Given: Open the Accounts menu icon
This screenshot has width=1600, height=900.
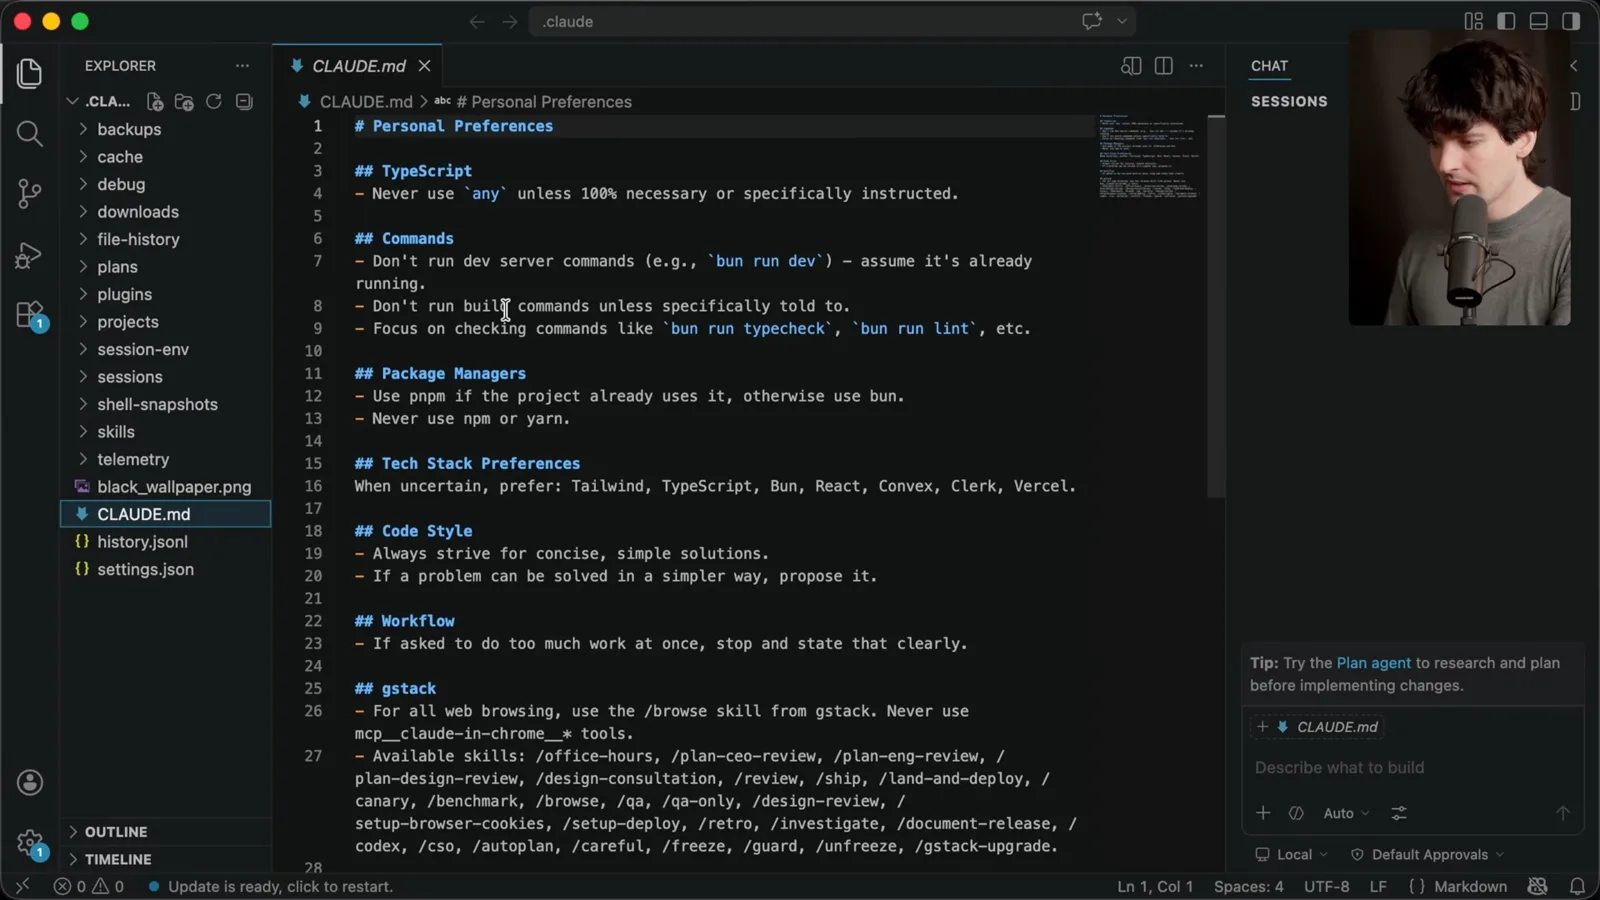Looking at the screenshot, I should (30, 782).
